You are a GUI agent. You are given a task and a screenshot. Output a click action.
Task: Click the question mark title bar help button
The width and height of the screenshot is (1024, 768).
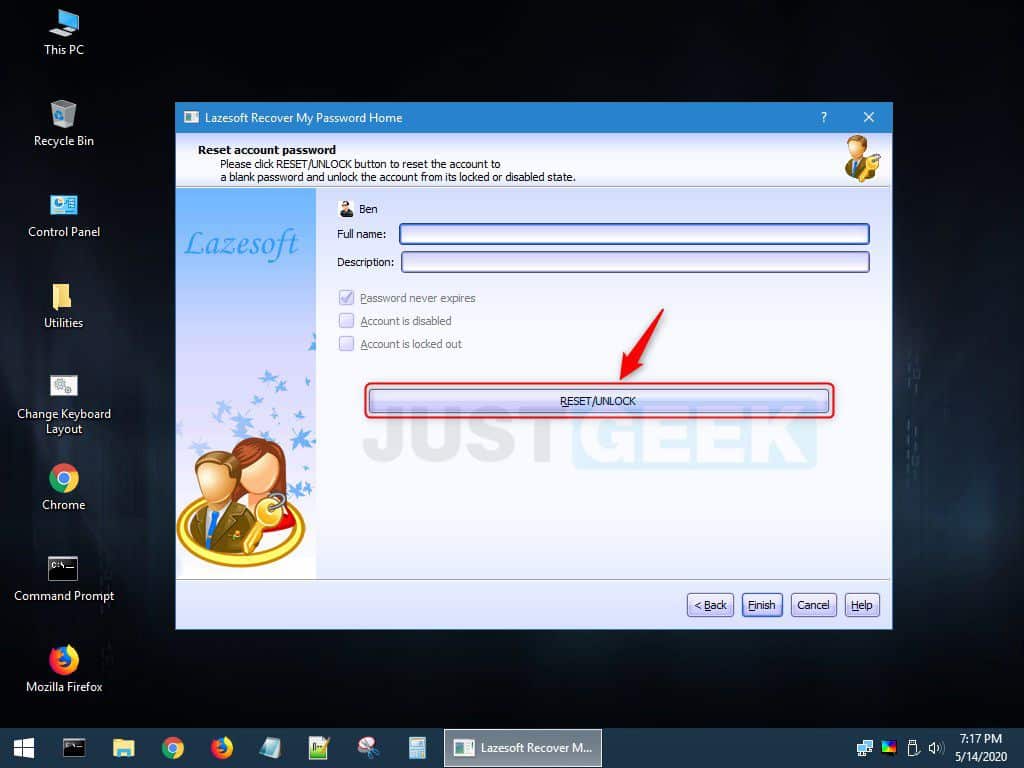pos(824,118)
